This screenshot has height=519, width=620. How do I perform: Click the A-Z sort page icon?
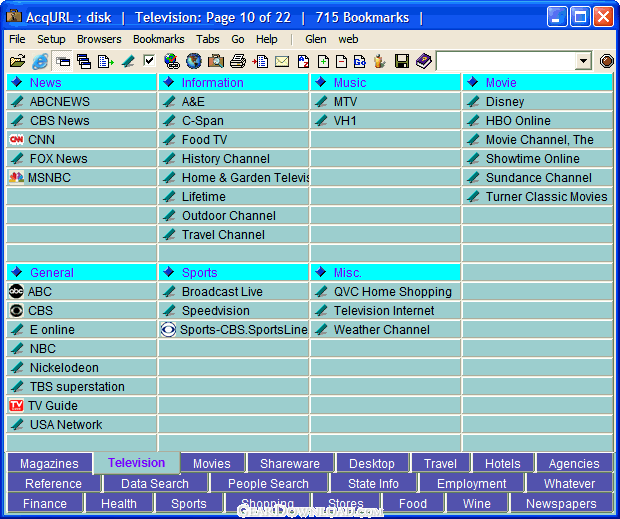(x=303, y=61)
